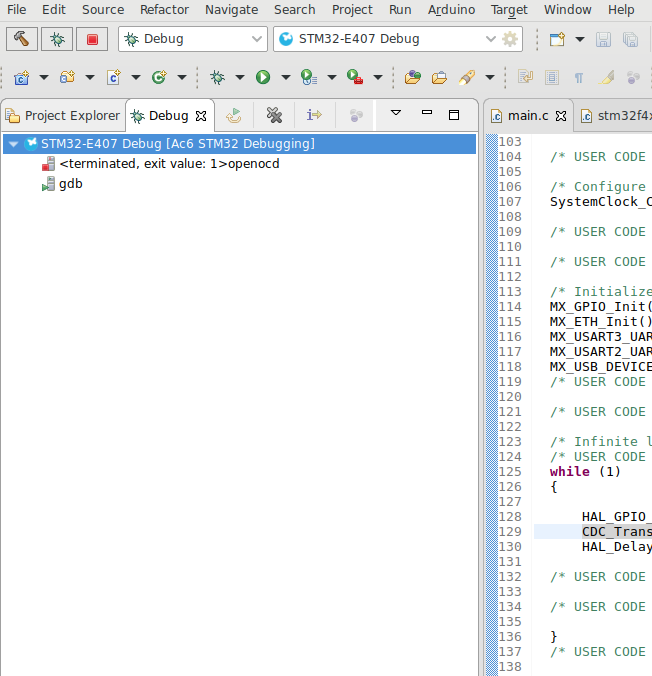Click the Debug toolbar bug icon
Screen dimensions: 652x676
click(x=217, y=77)
